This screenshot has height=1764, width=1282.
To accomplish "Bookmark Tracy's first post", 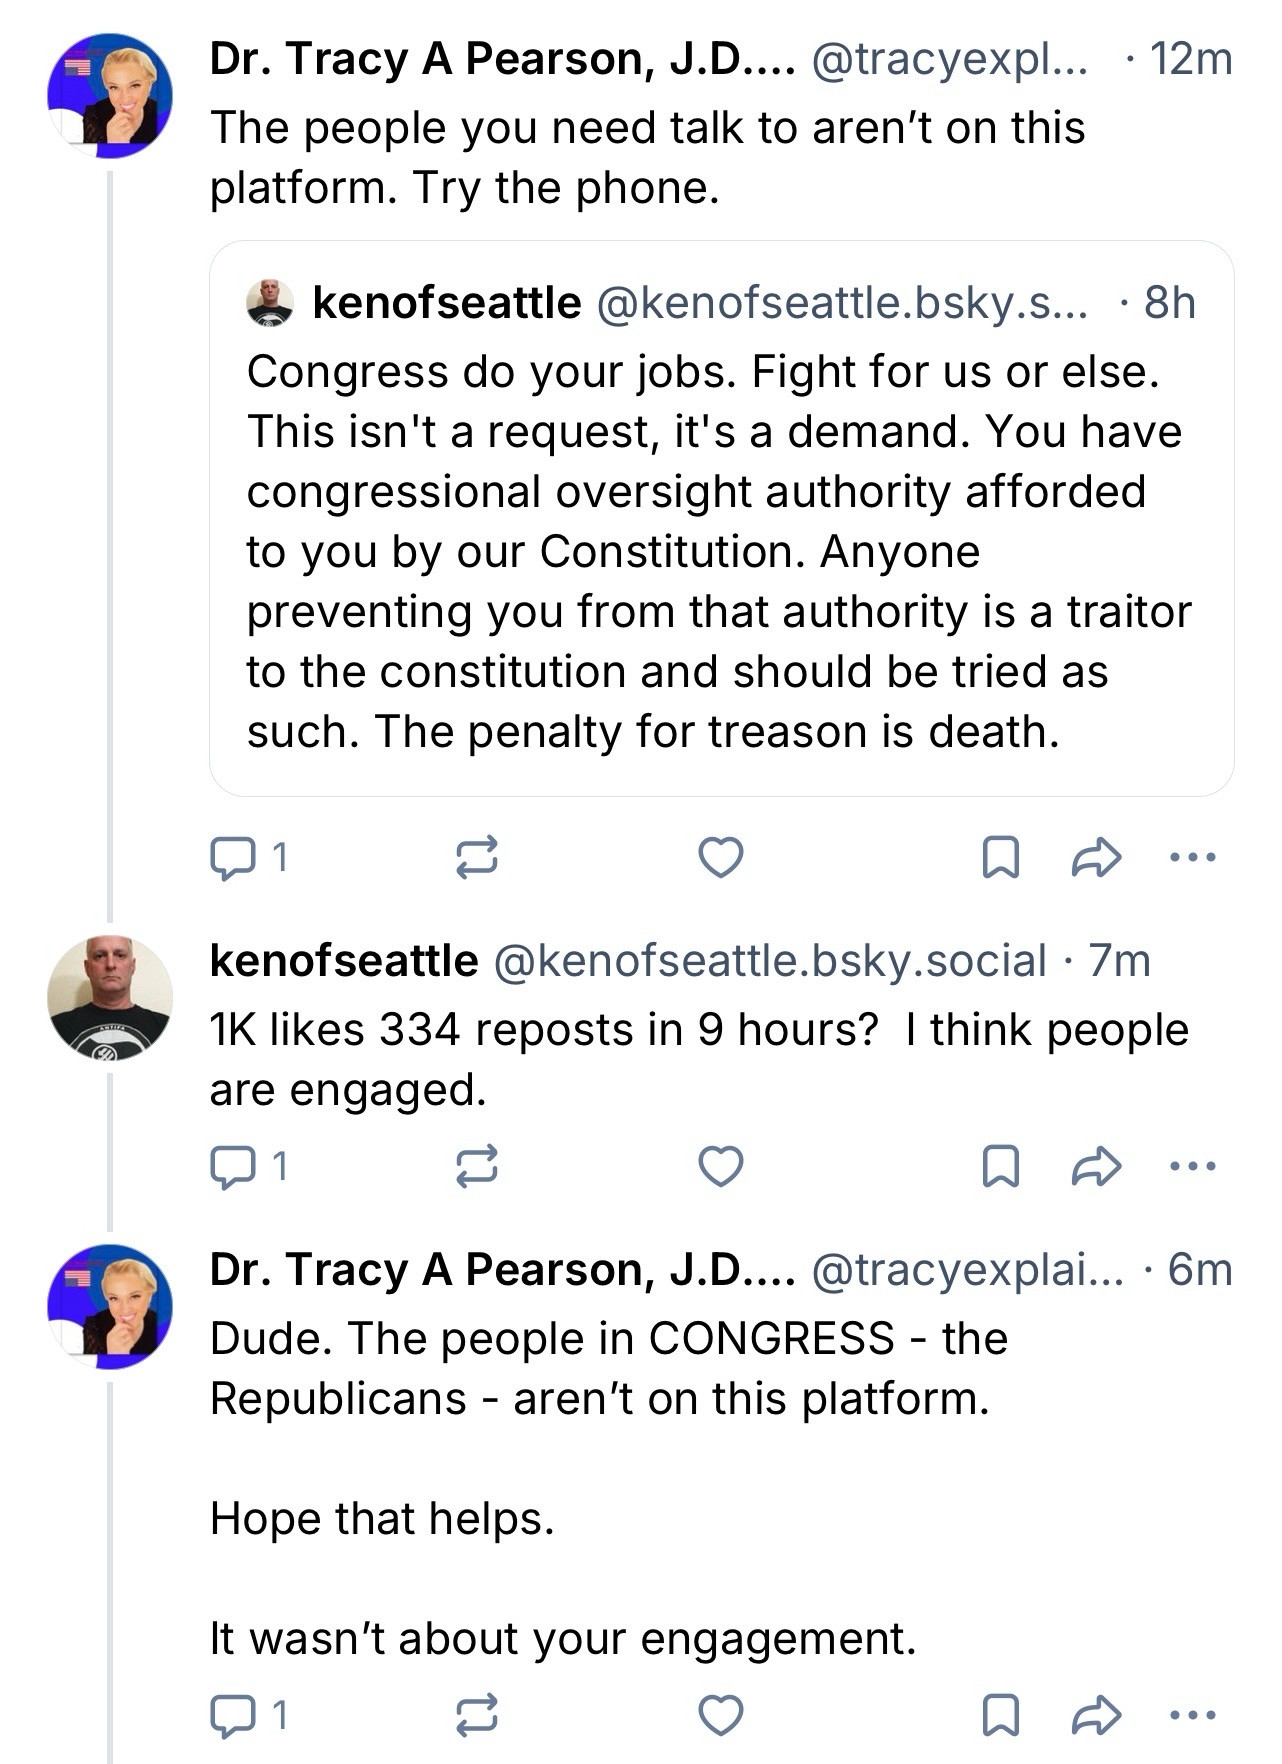I will (x=1001, y=858).
